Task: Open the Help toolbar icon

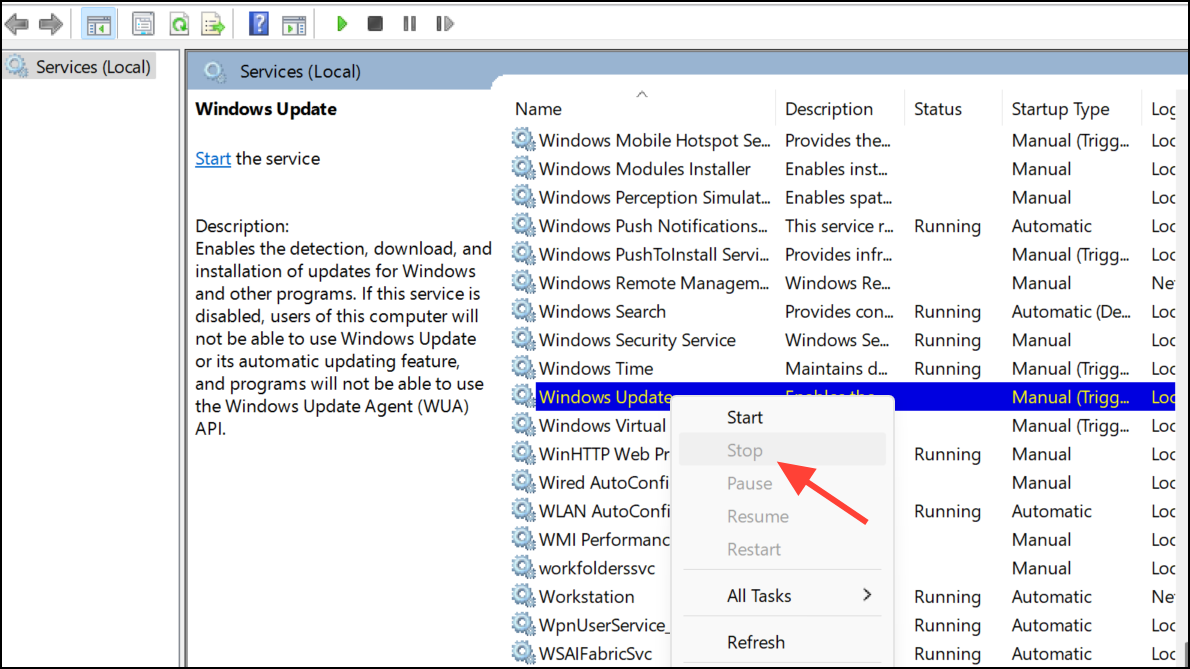Action: click(x=259, y=24)
